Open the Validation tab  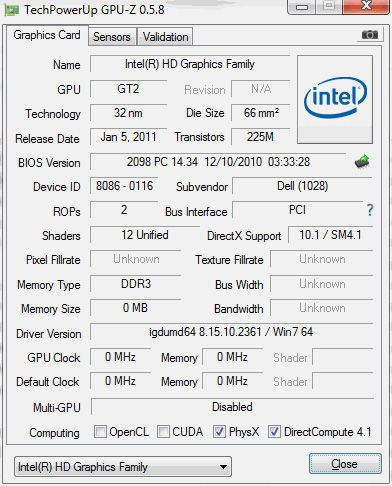point(165,37)
